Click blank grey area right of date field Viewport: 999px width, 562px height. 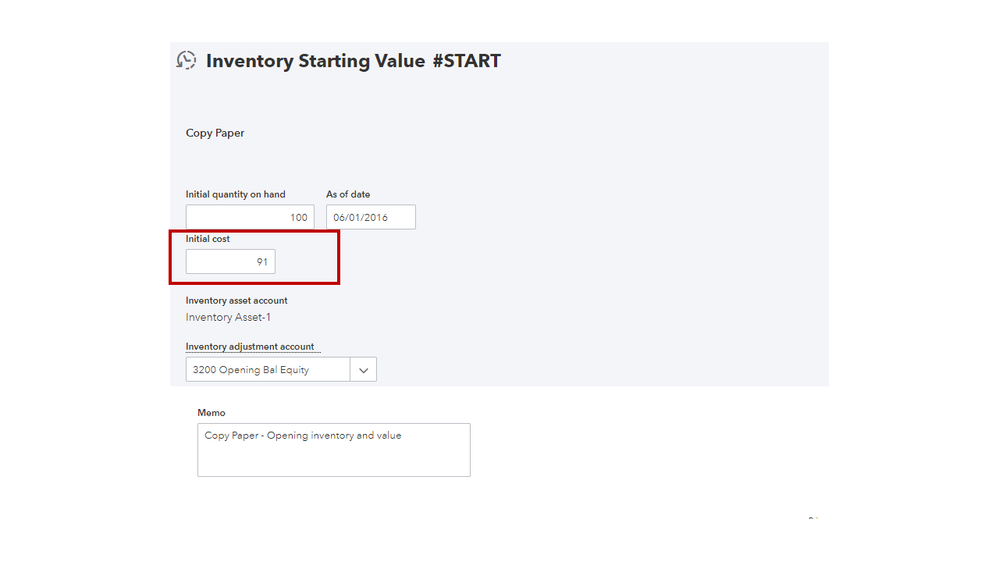click(x=600, y=217)
